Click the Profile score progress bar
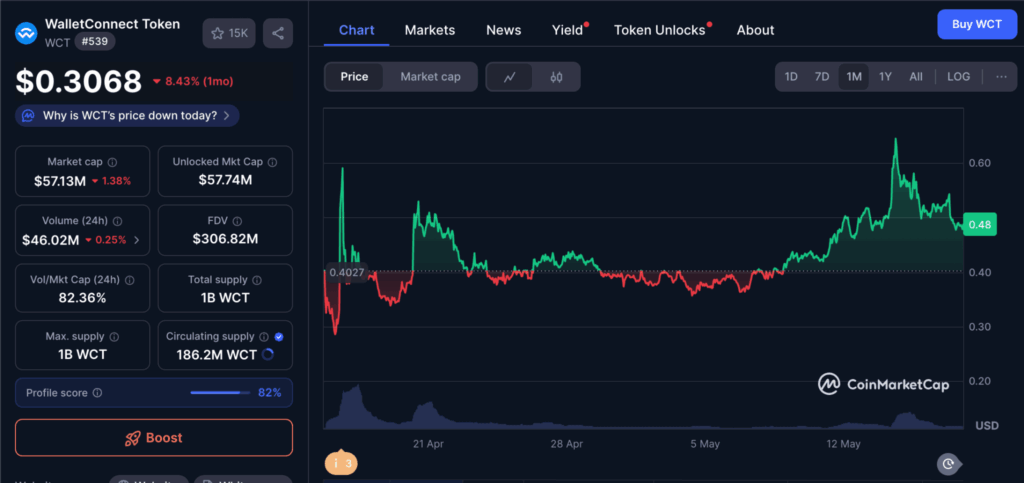Screen dimensions: 1024x483 (220, 393)
